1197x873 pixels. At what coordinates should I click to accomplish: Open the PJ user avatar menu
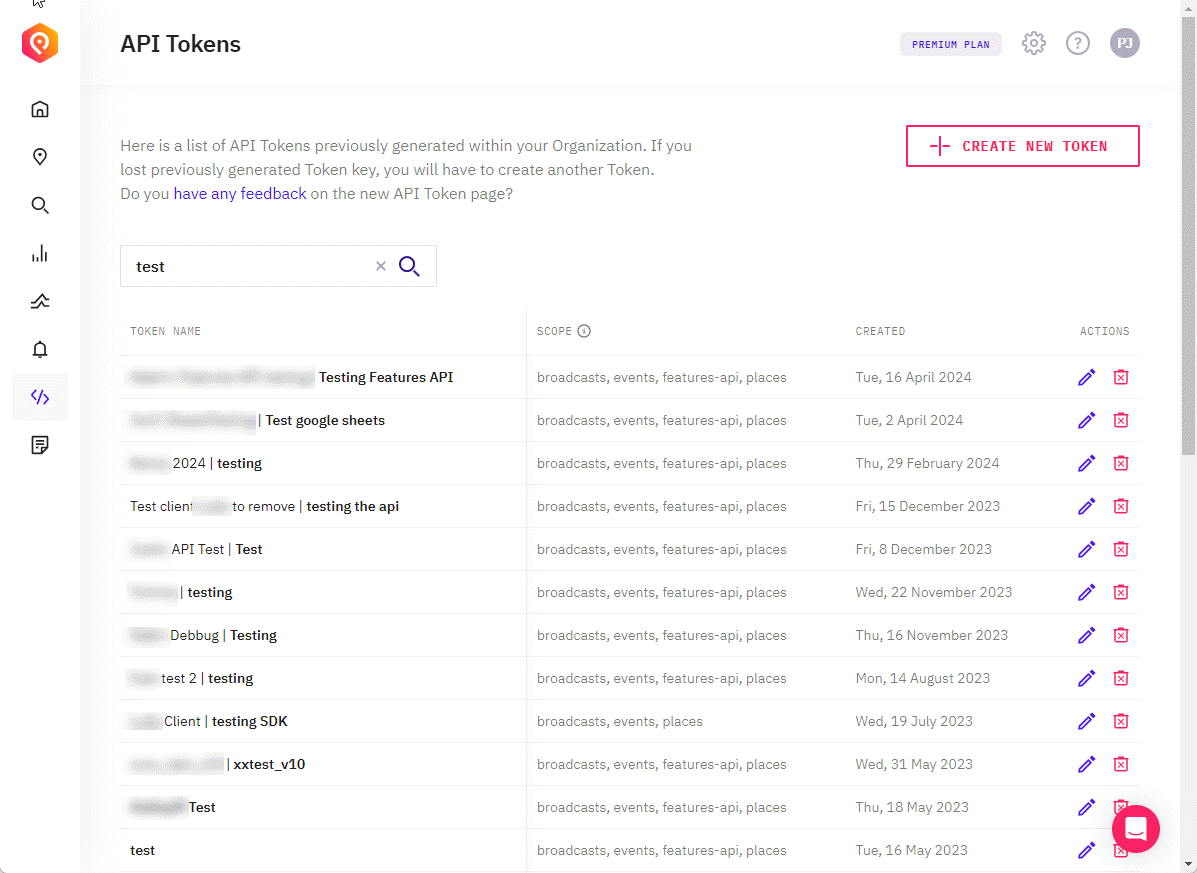(x=1124, y=43)
